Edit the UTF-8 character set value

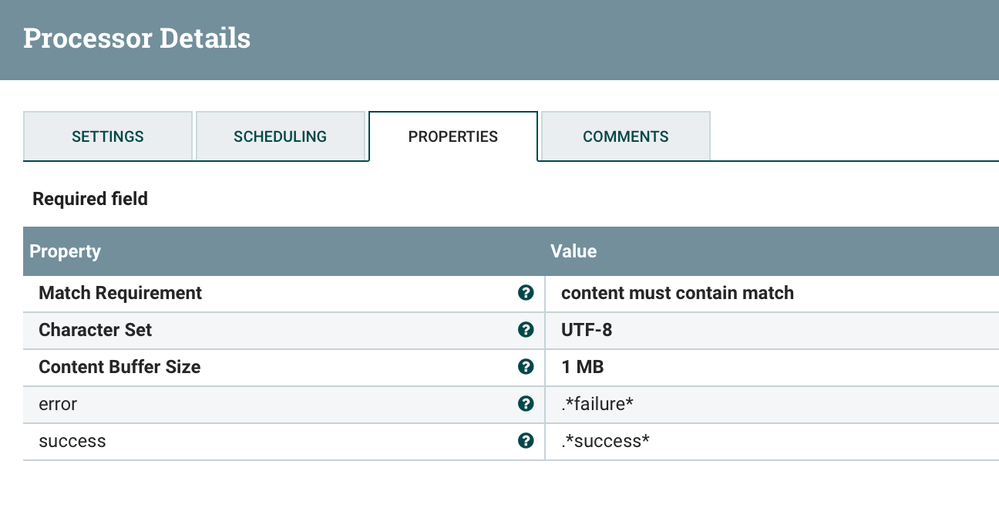(x=587, y=330)
